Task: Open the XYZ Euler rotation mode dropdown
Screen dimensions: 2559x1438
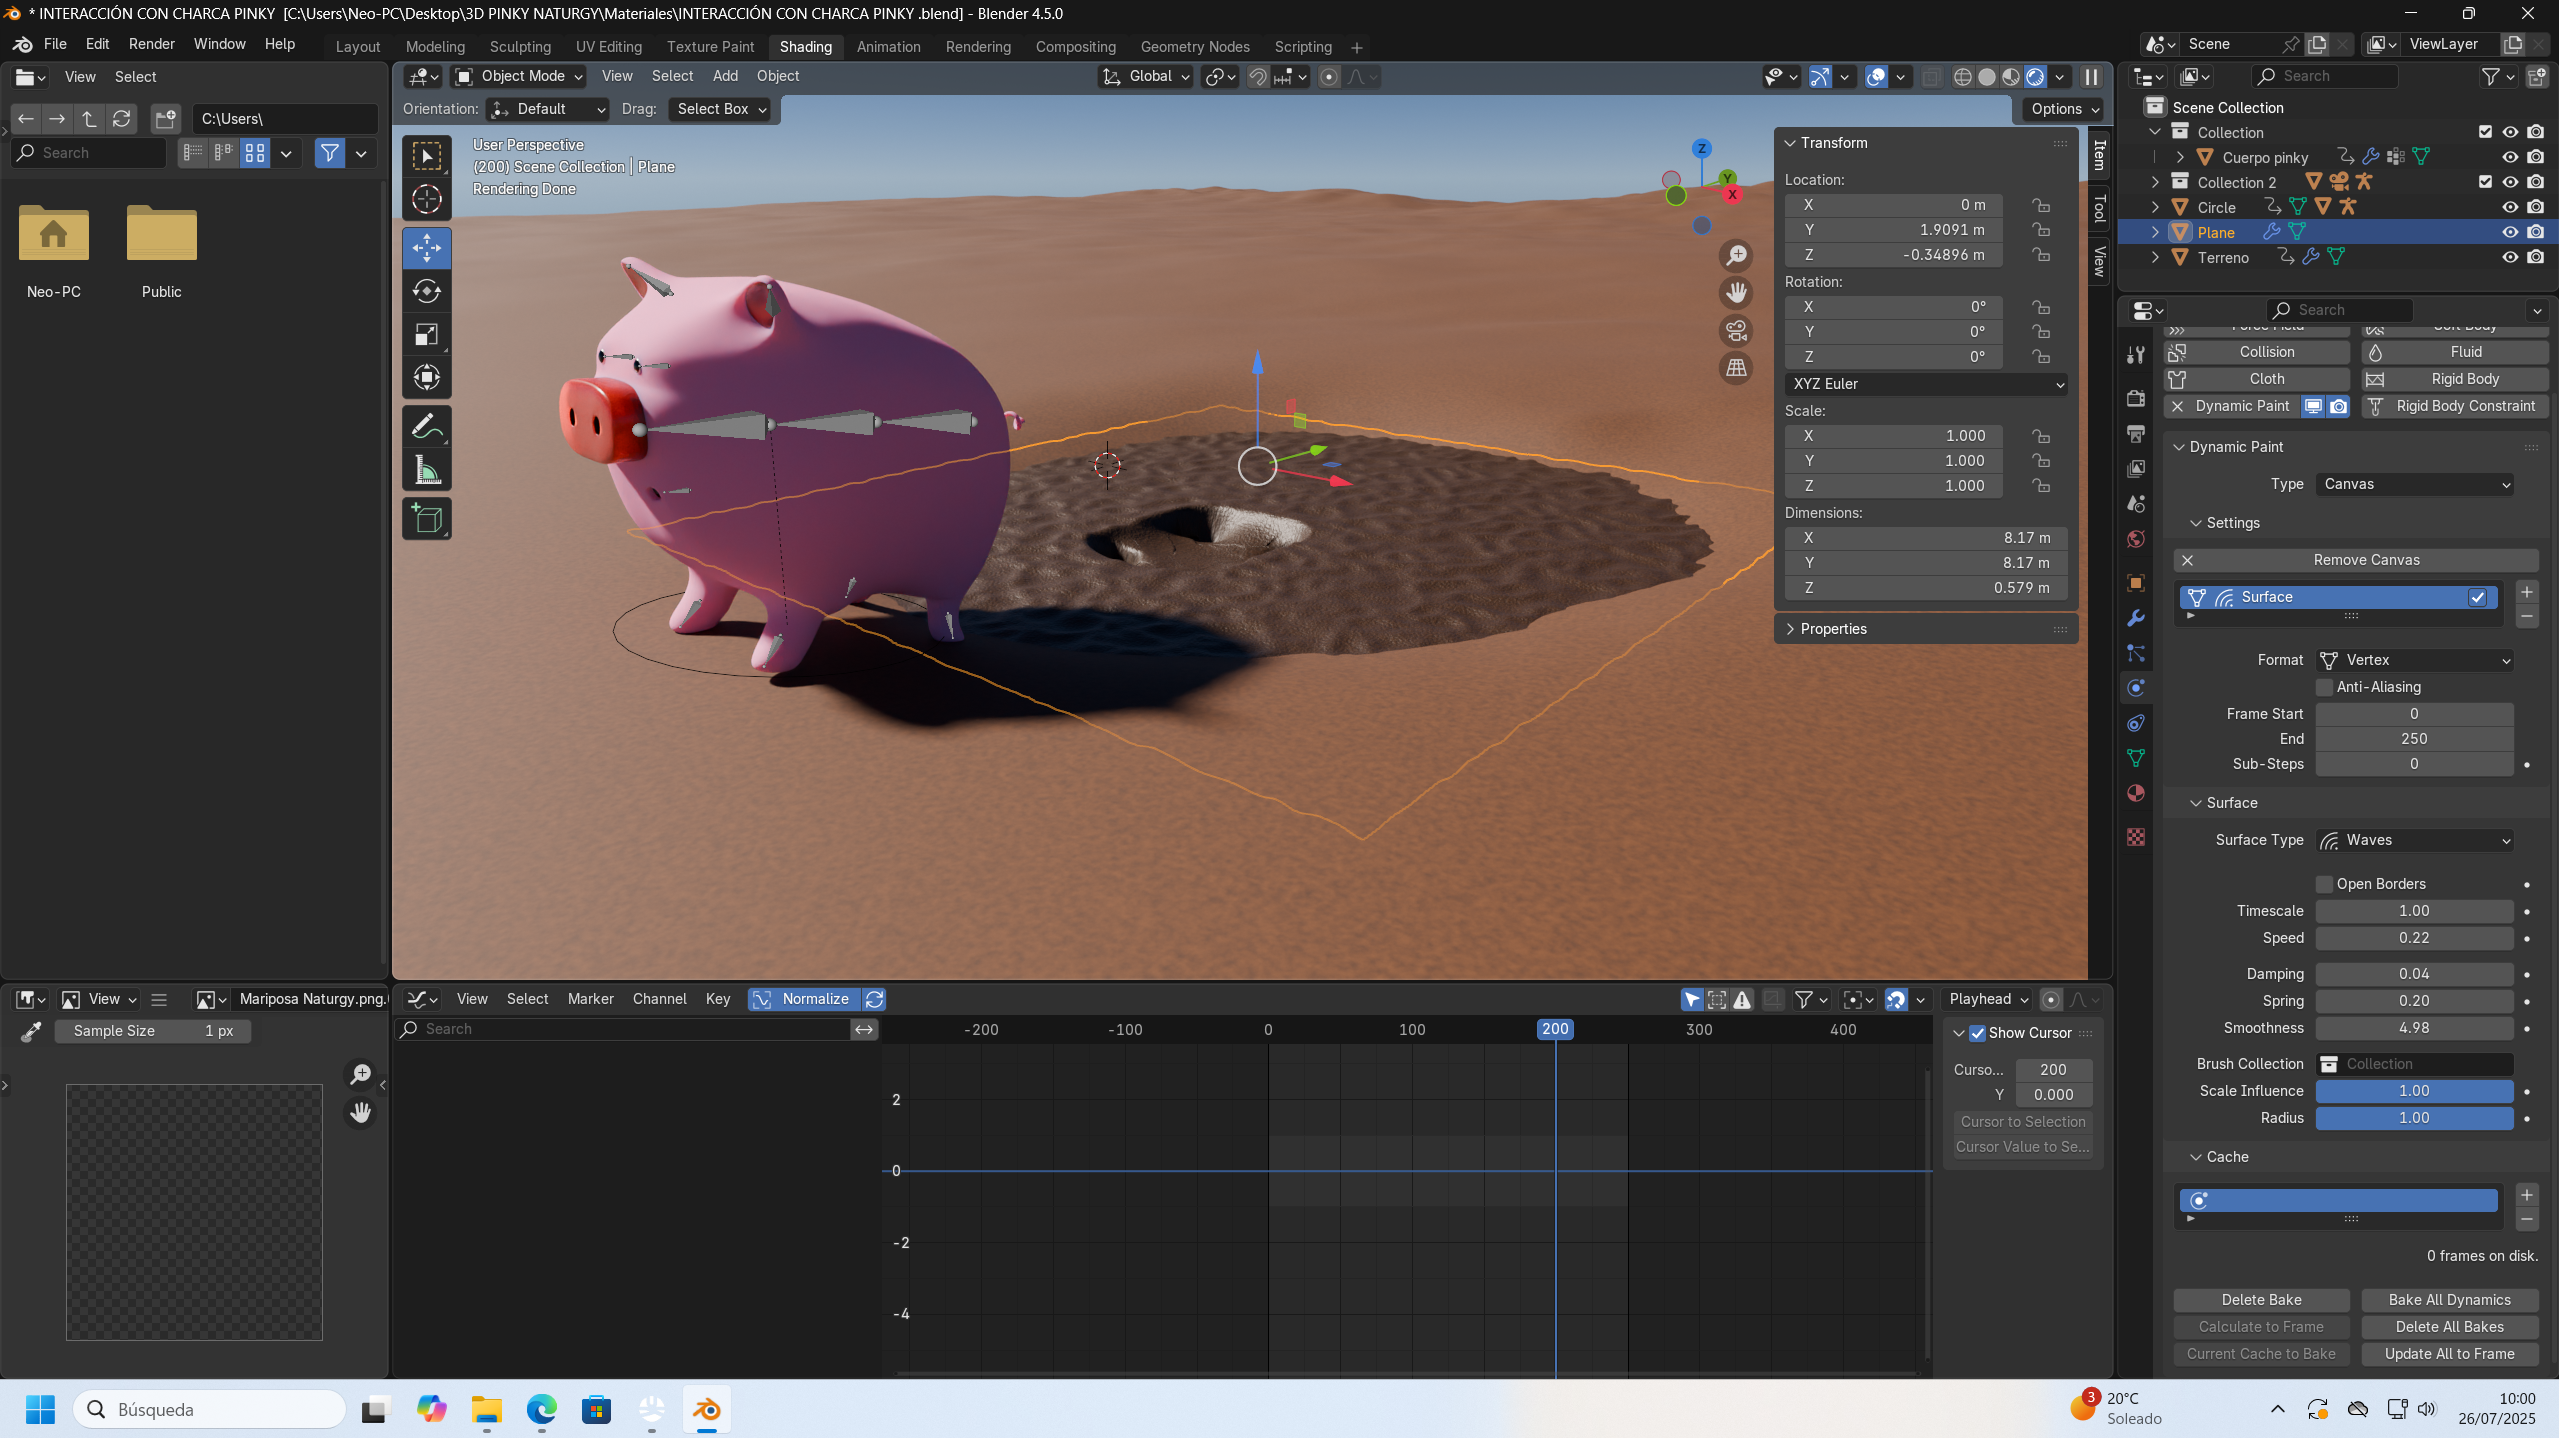Action: coord(1926,384)
